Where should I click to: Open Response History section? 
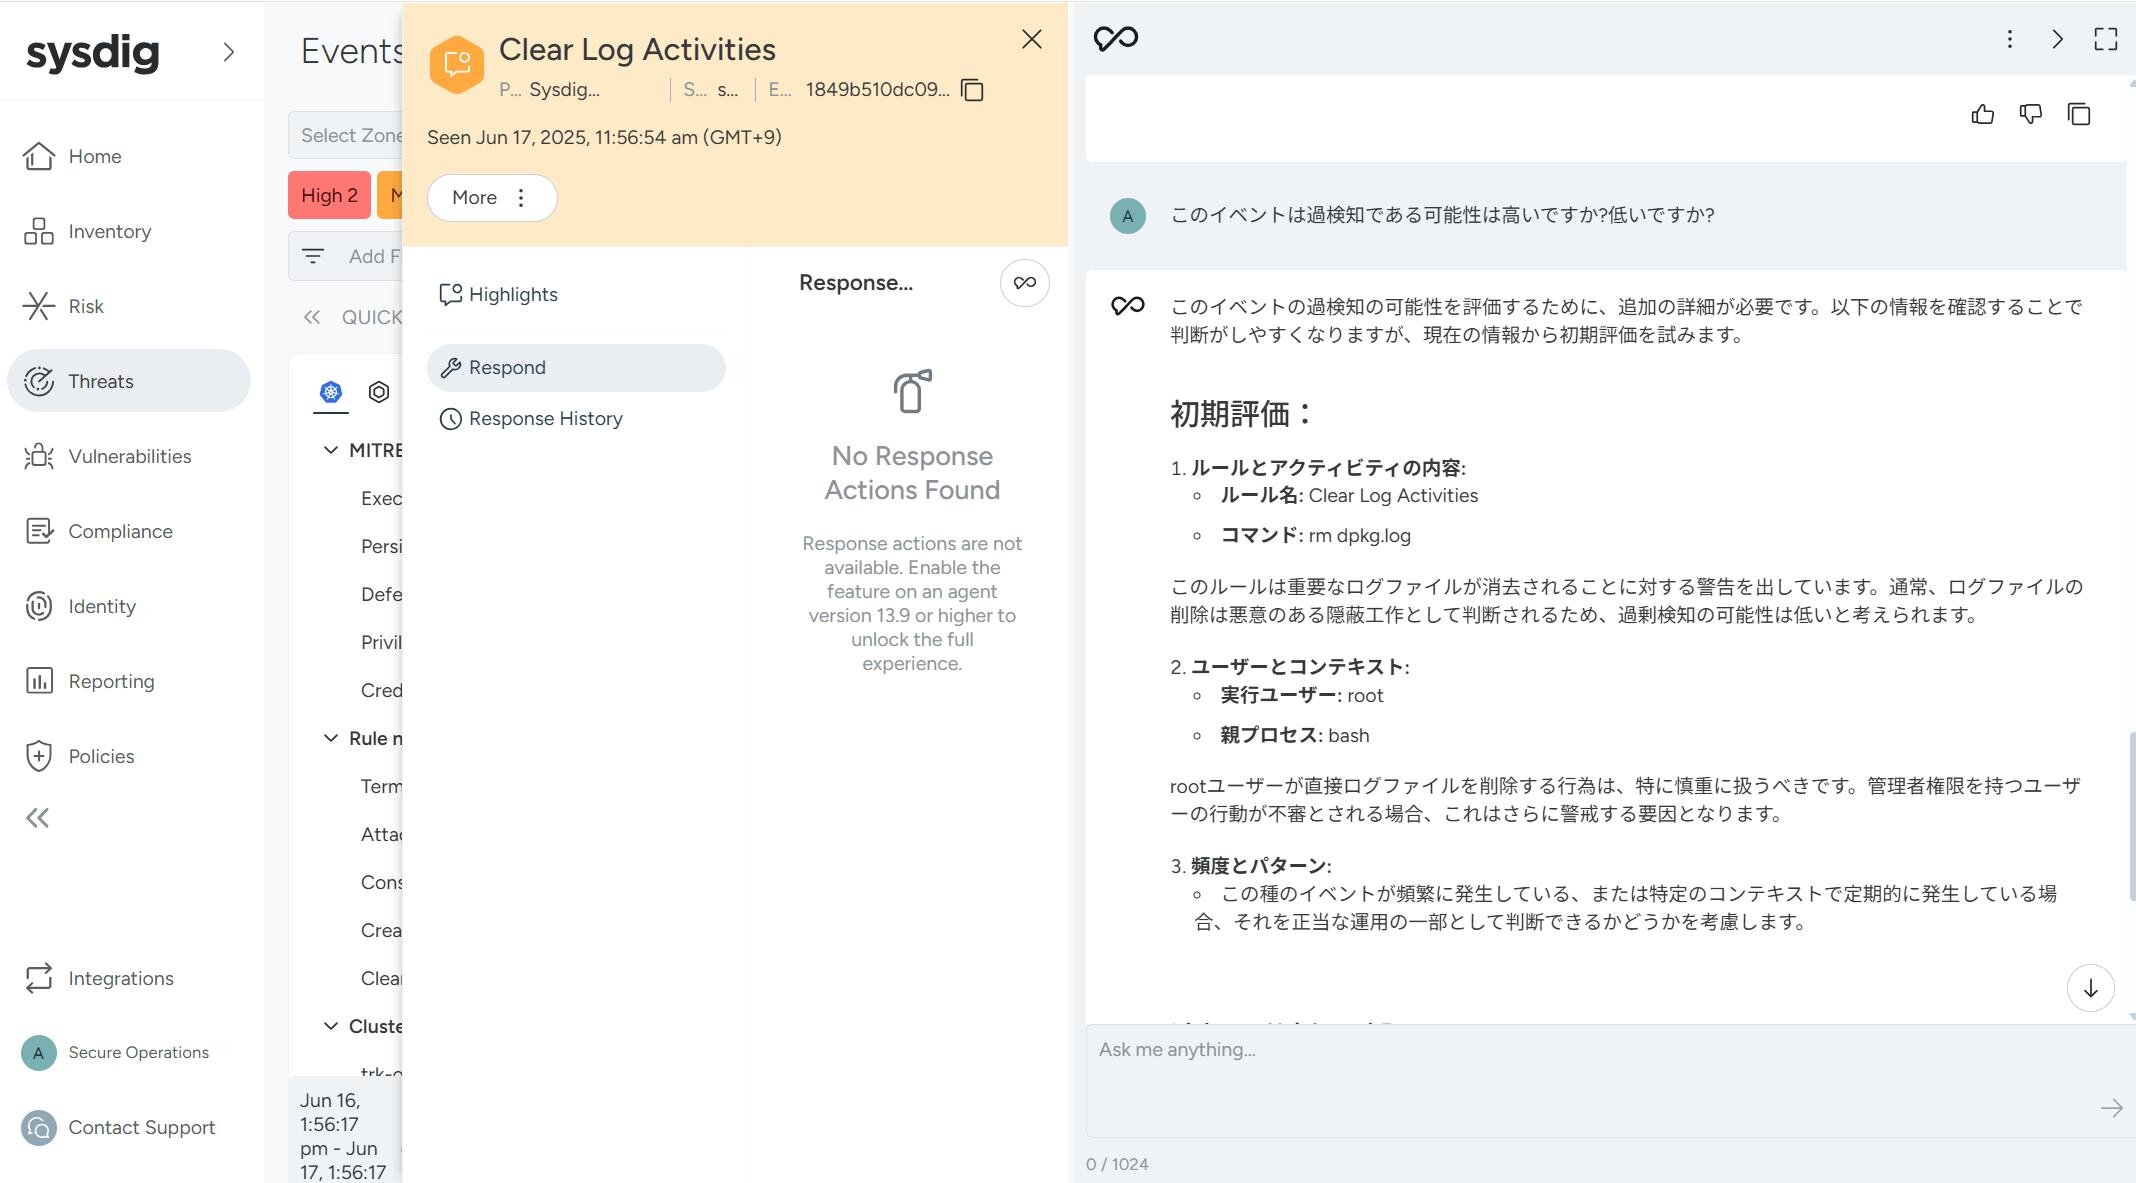545,419
